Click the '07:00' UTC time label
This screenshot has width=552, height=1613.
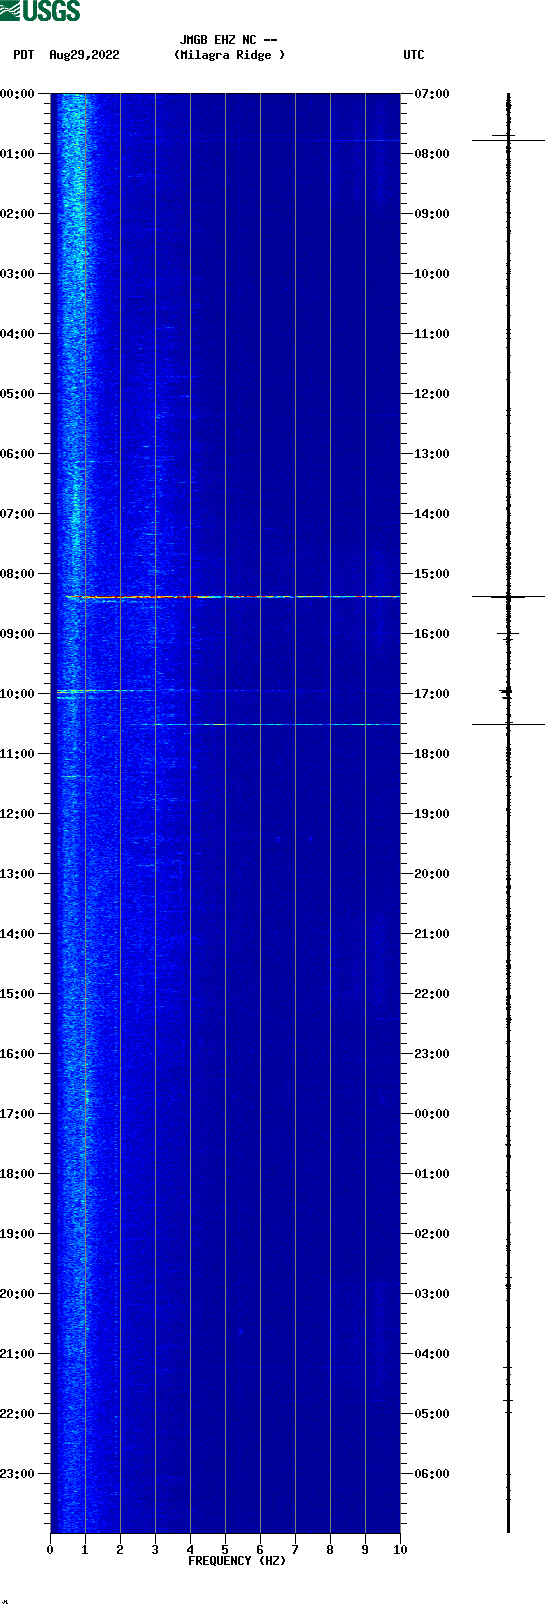click(x=432, y=94)
